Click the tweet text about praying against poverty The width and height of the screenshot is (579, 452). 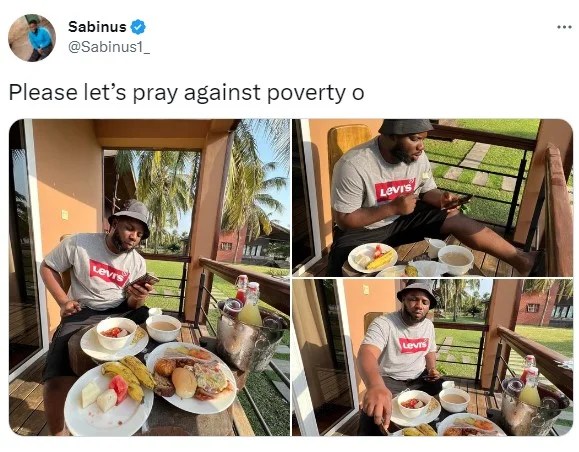pyautogui.click(x=186, y=92)
